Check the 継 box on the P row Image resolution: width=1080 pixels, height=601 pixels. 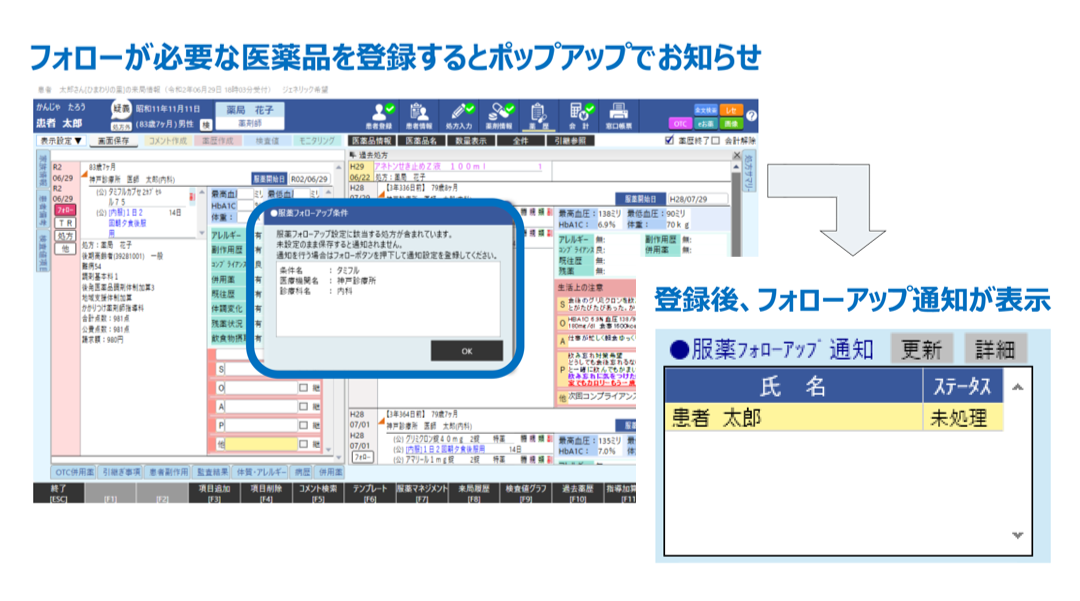coord(303,425)
